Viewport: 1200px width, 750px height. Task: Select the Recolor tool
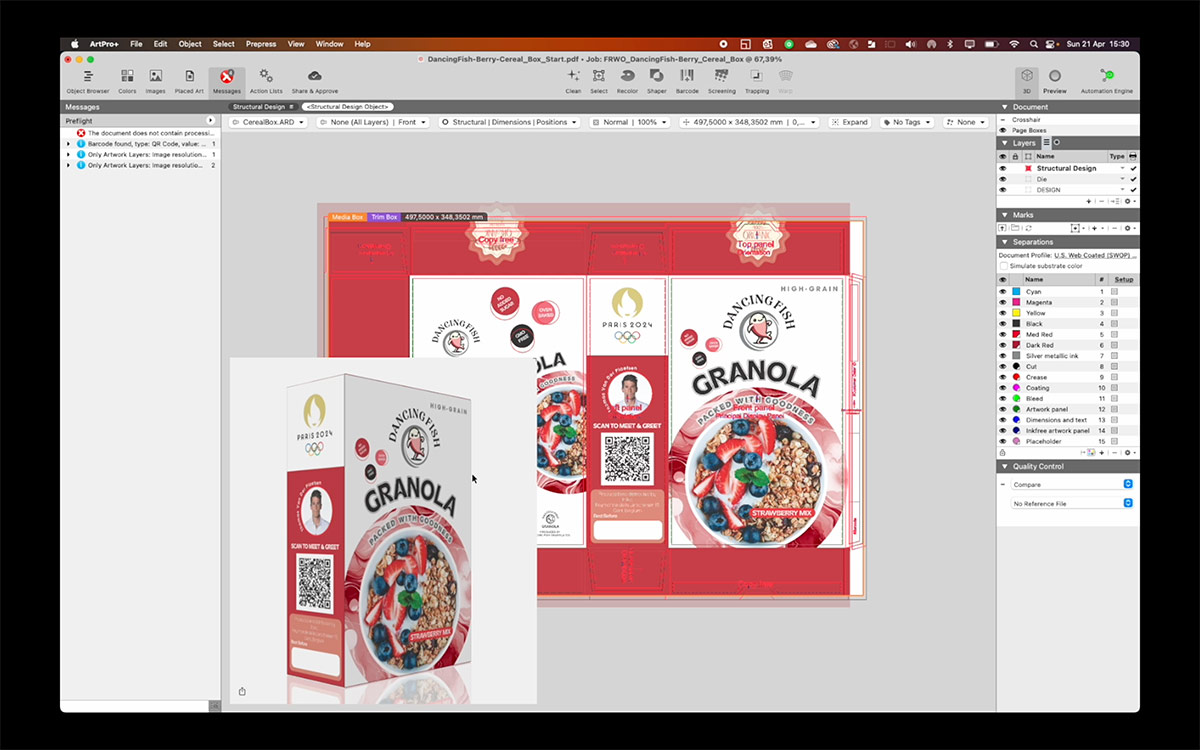(627, 80)
